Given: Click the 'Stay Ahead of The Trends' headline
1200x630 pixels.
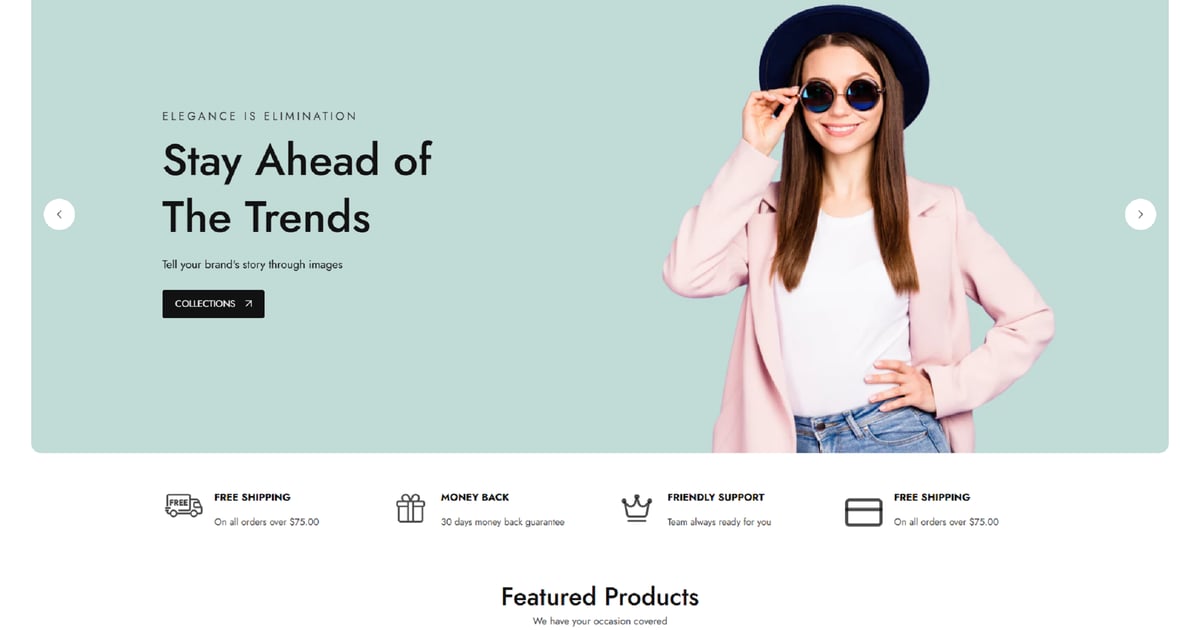Looking at the screenshot, I should (x=297, y=188).
